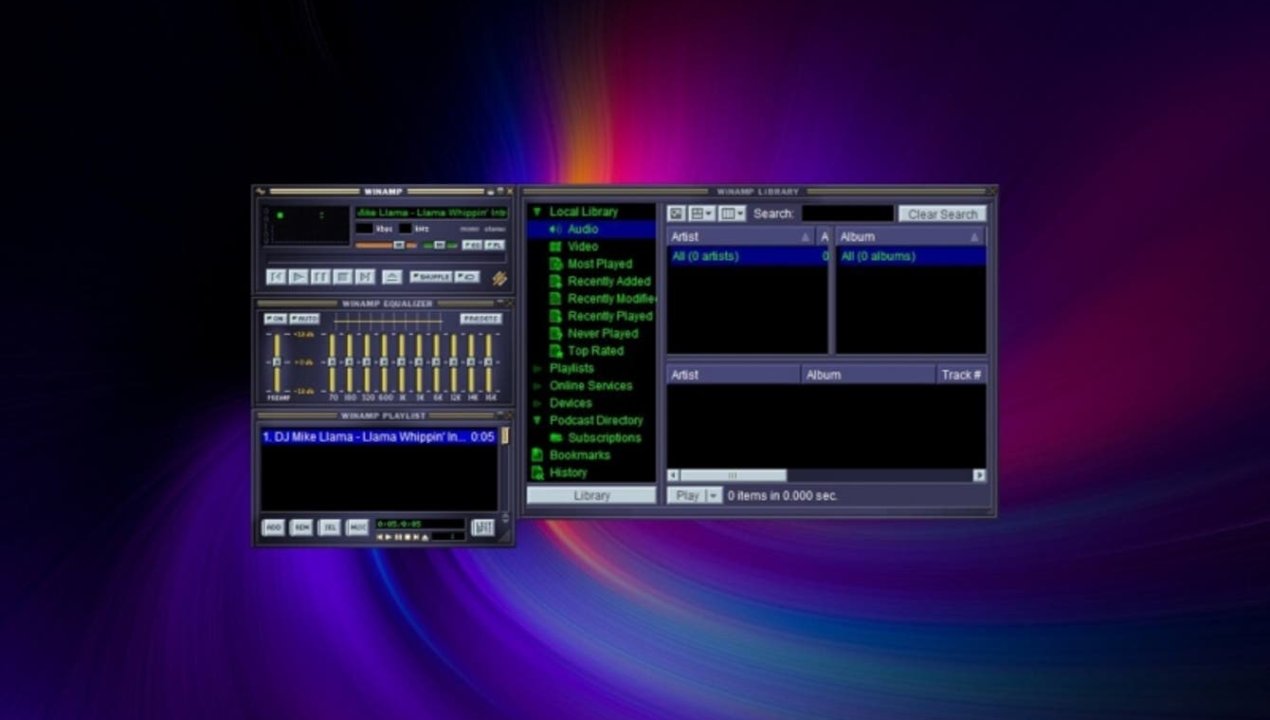Toggle the PL playlist window button
This screenshot has height=720, width=1270.
pos(495,245)
